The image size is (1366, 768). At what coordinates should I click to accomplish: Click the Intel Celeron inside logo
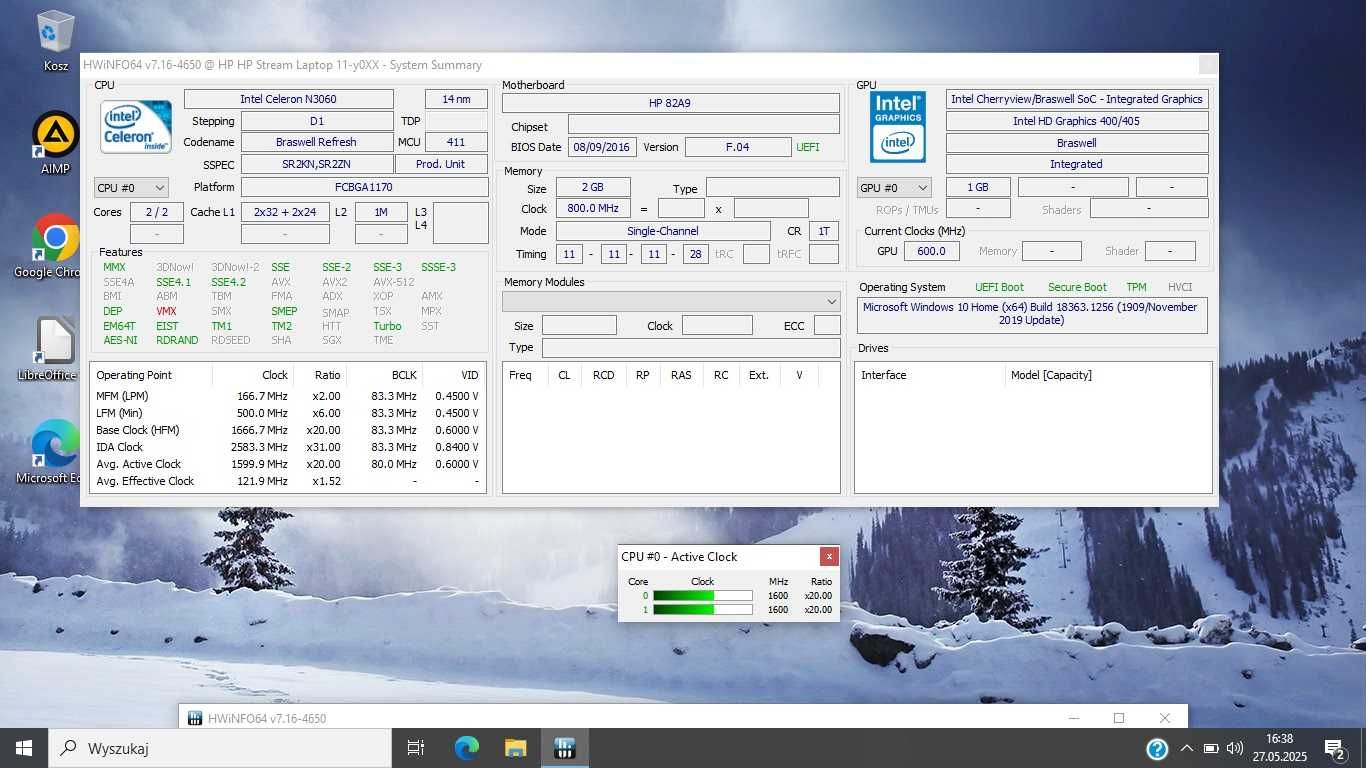[136, 126]
